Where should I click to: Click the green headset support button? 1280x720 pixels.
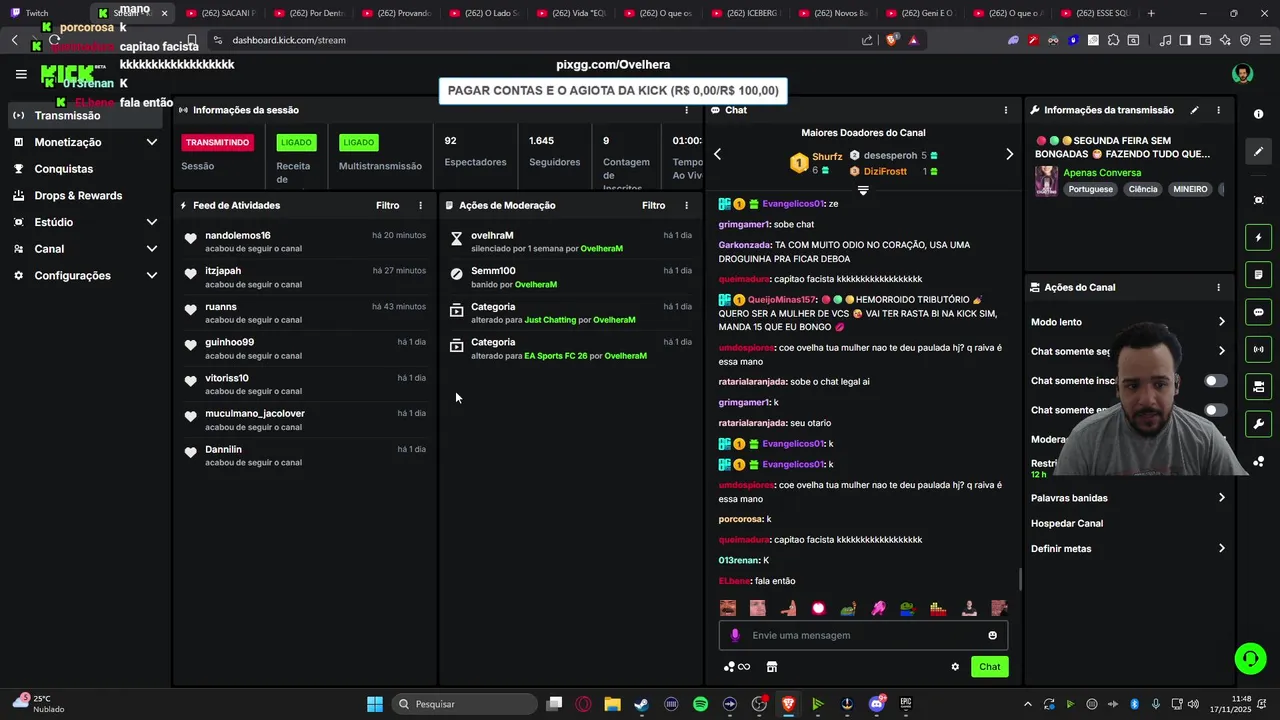click(x=1250, y=658)
